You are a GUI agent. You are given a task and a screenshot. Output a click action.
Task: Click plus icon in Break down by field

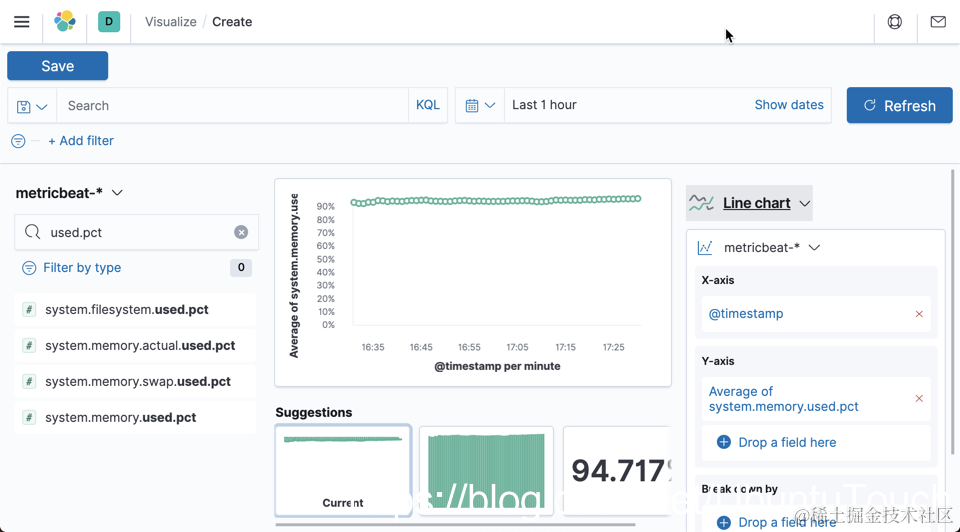click(723, 522)
